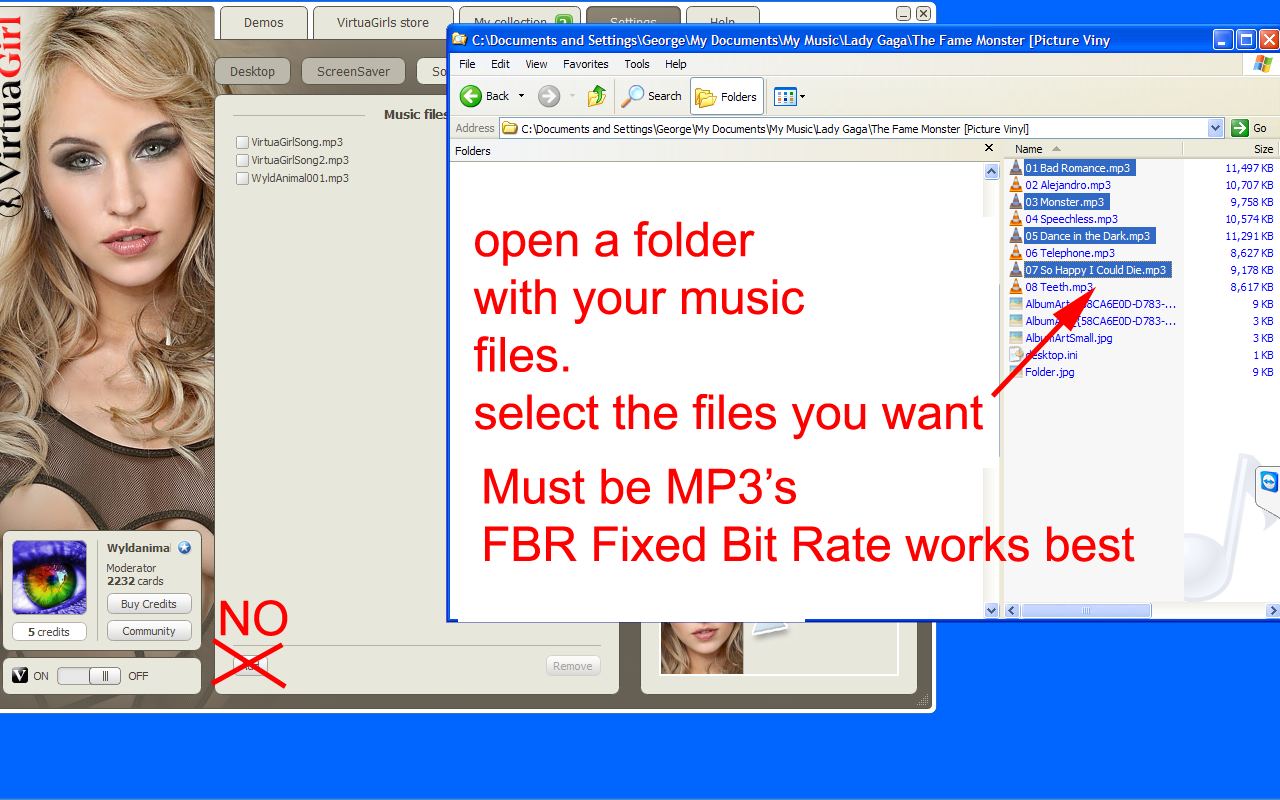Click the Wyldanimal rainbow eye avatar
1280x800 pixels.
click(x=49, y=577)
